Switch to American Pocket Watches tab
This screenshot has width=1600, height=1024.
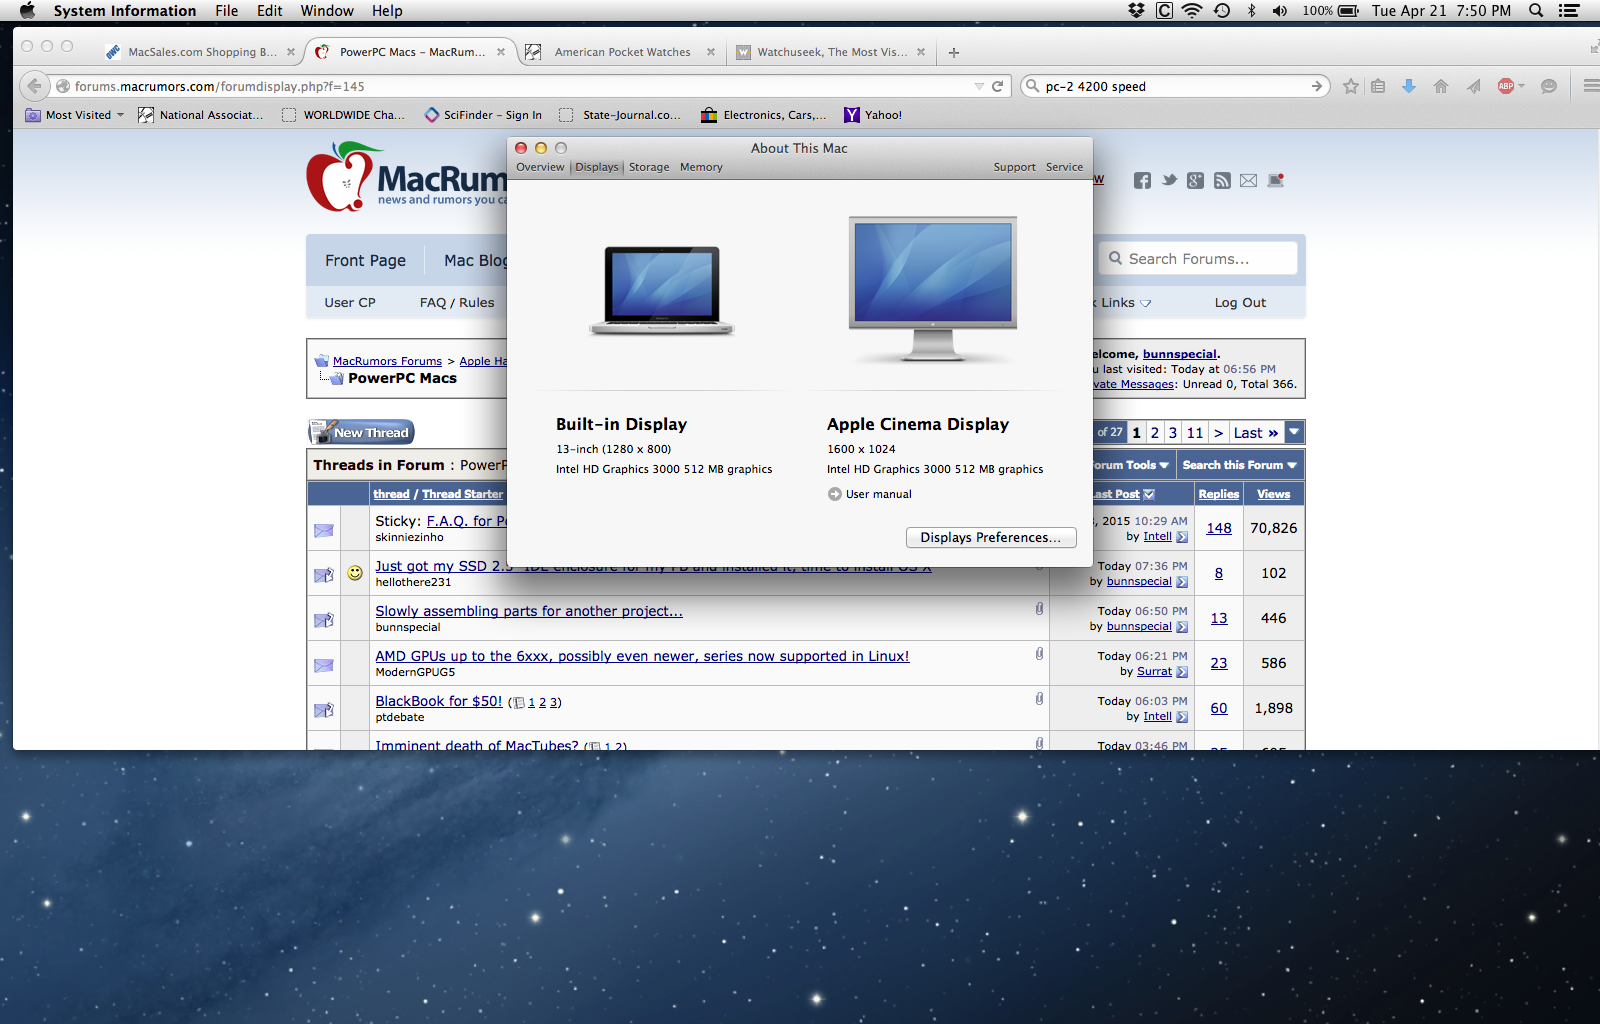click(x=622, y=52)
